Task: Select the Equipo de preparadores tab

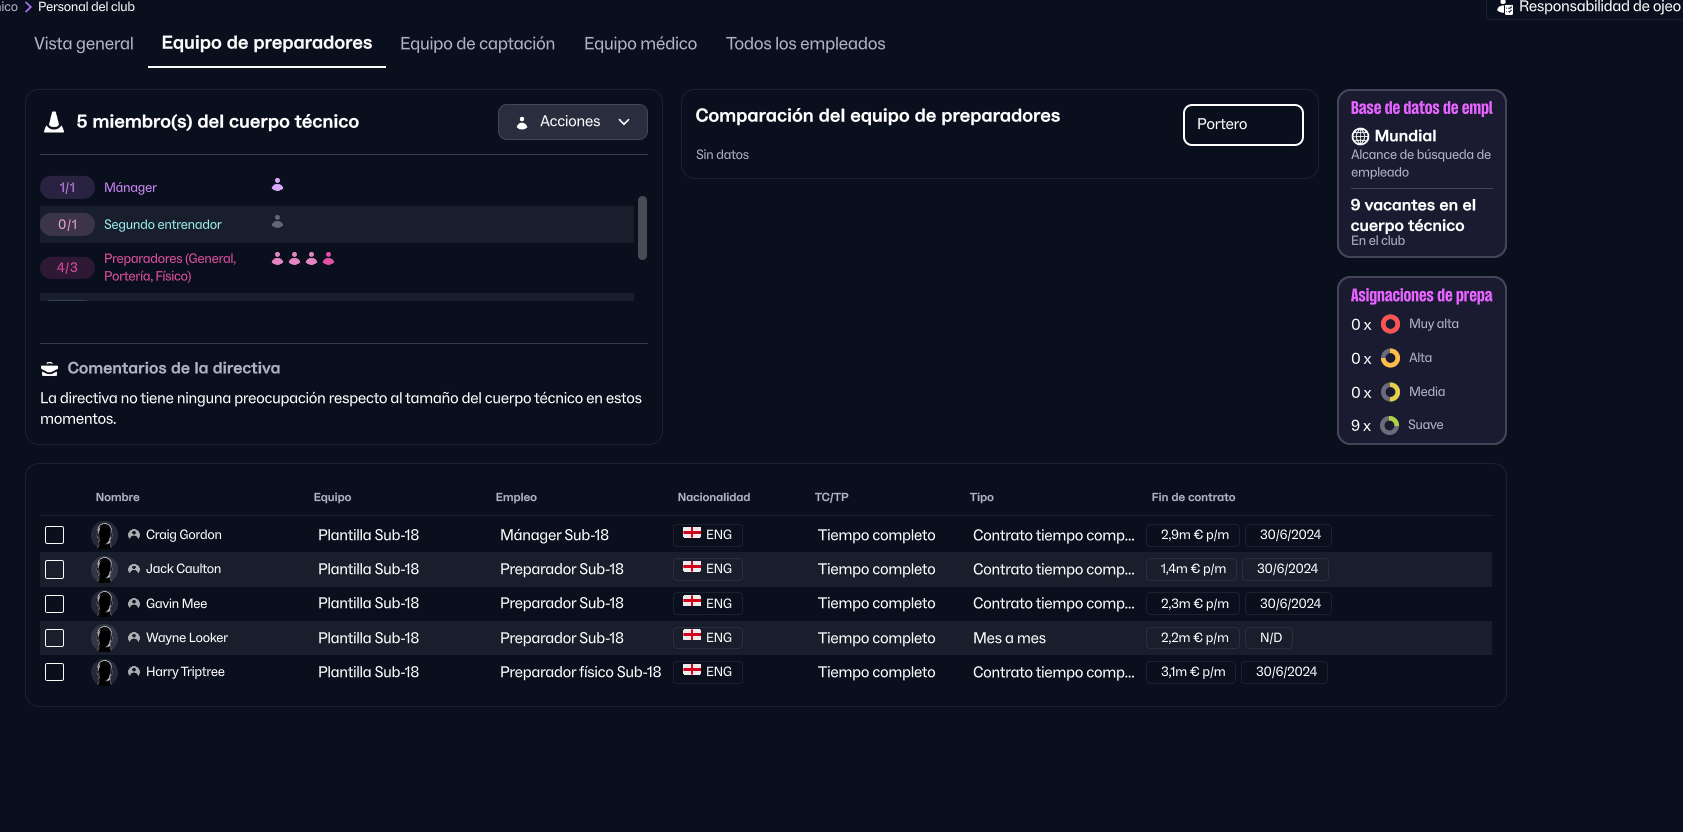Action: point(267,43)
